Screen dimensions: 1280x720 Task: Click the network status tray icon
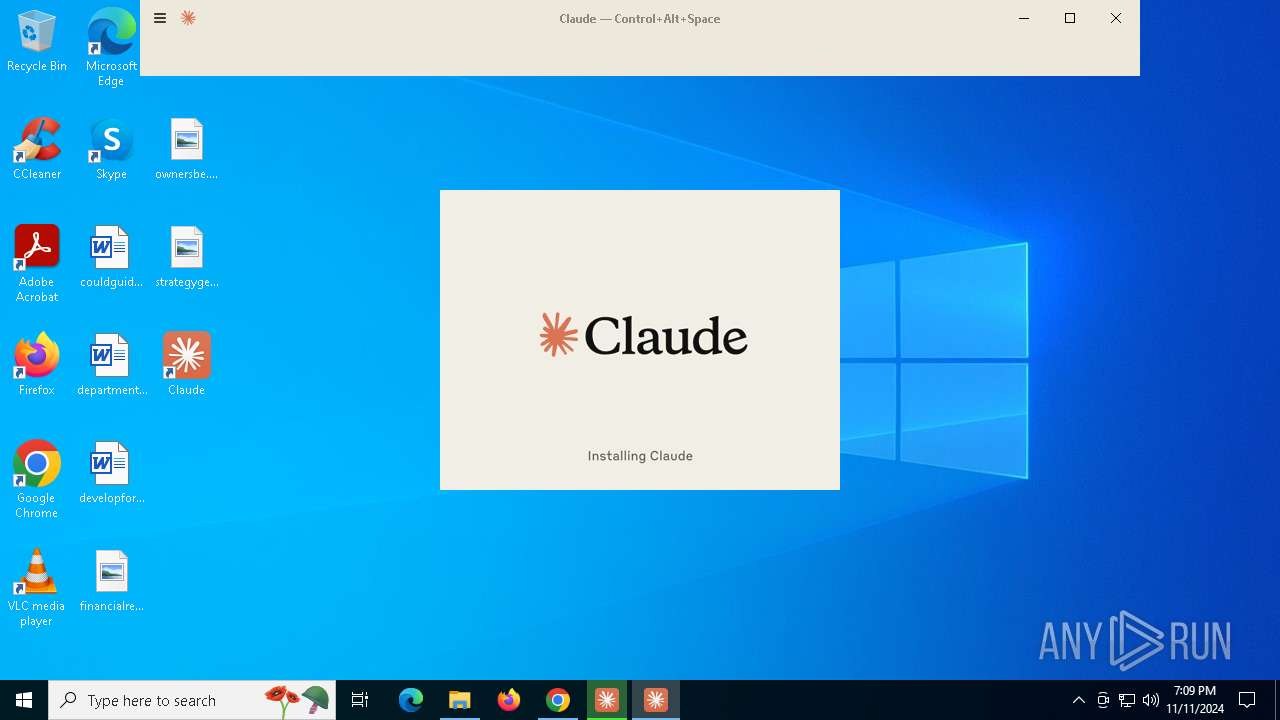(1127, 700)
